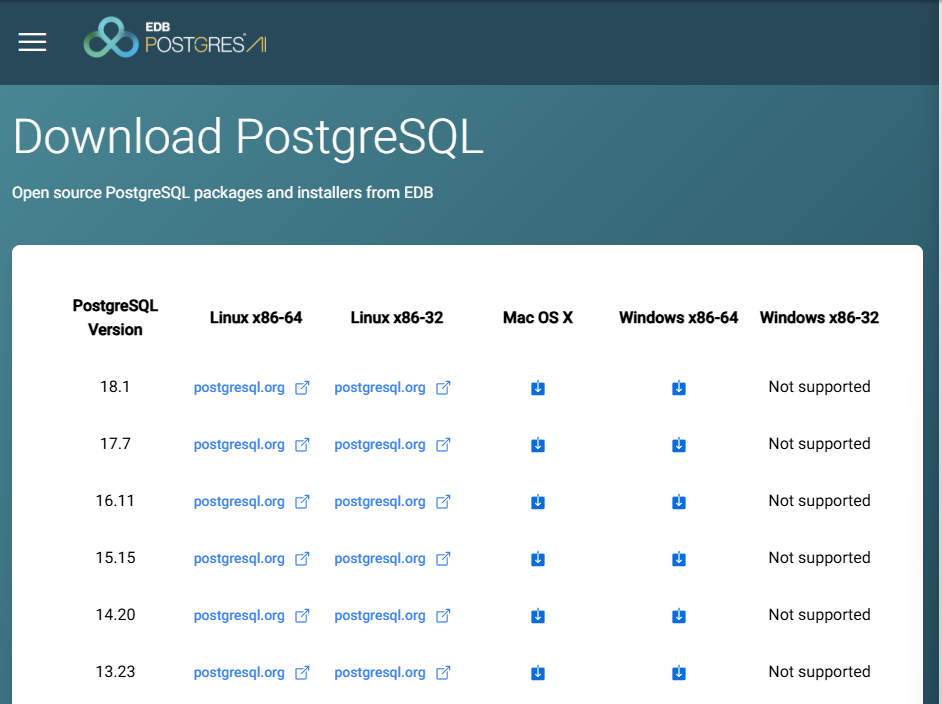Click Not supported in the 13.23 row
The width and height of the screenshot is (942, 704).
[x=819, y=672]
